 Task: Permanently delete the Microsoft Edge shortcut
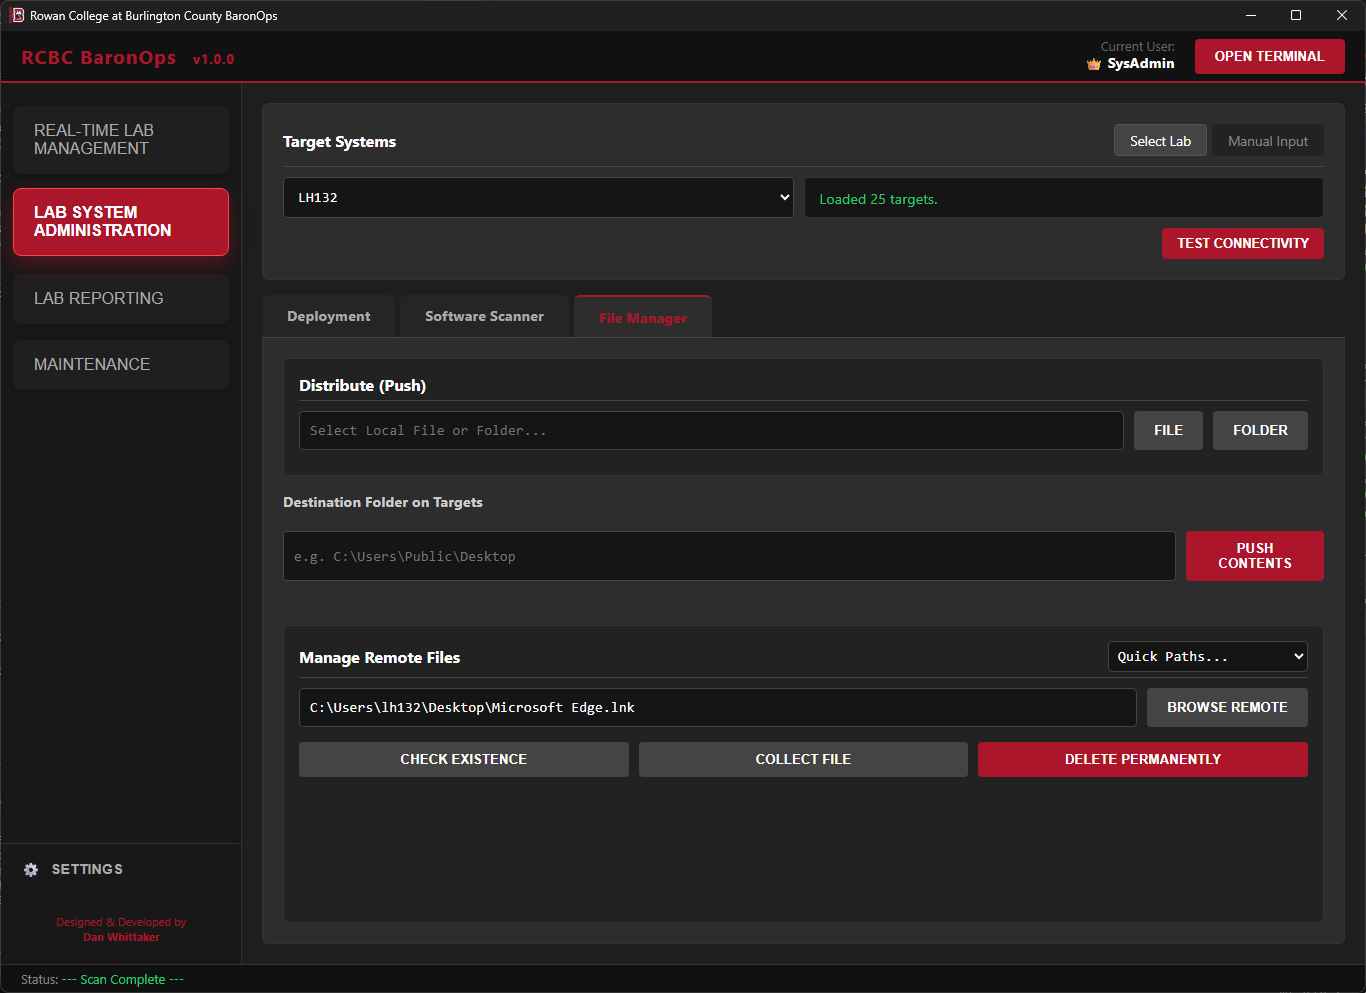click(x=1142, y=759)
